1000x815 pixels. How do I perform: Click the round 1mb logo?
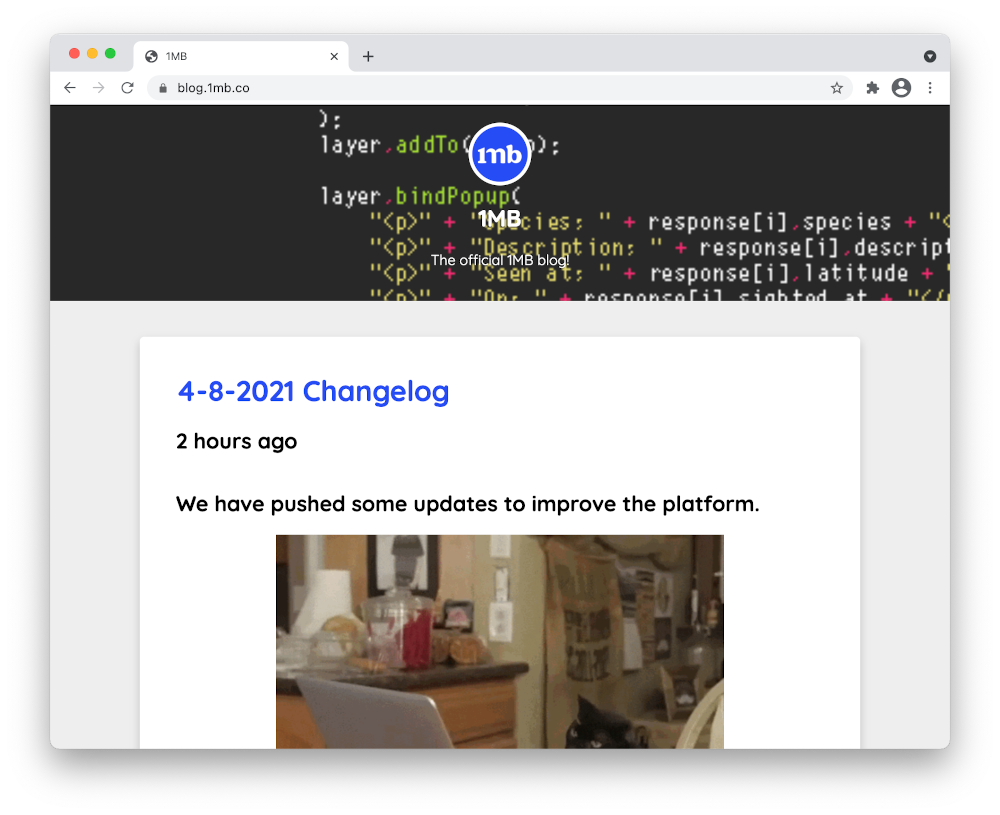tap(499, 154)
